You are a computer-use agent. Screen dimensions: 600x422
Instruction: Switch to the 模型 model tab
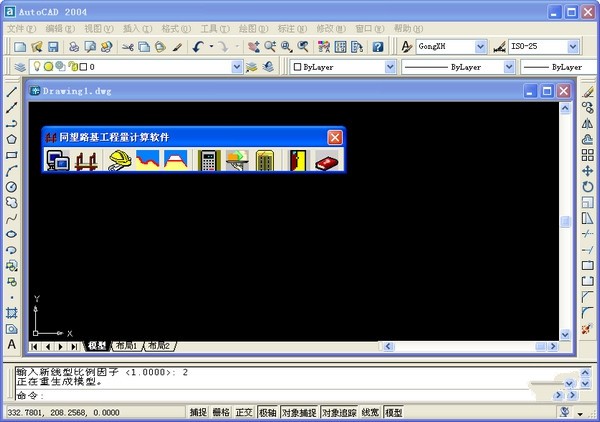(x=97, y=346)
